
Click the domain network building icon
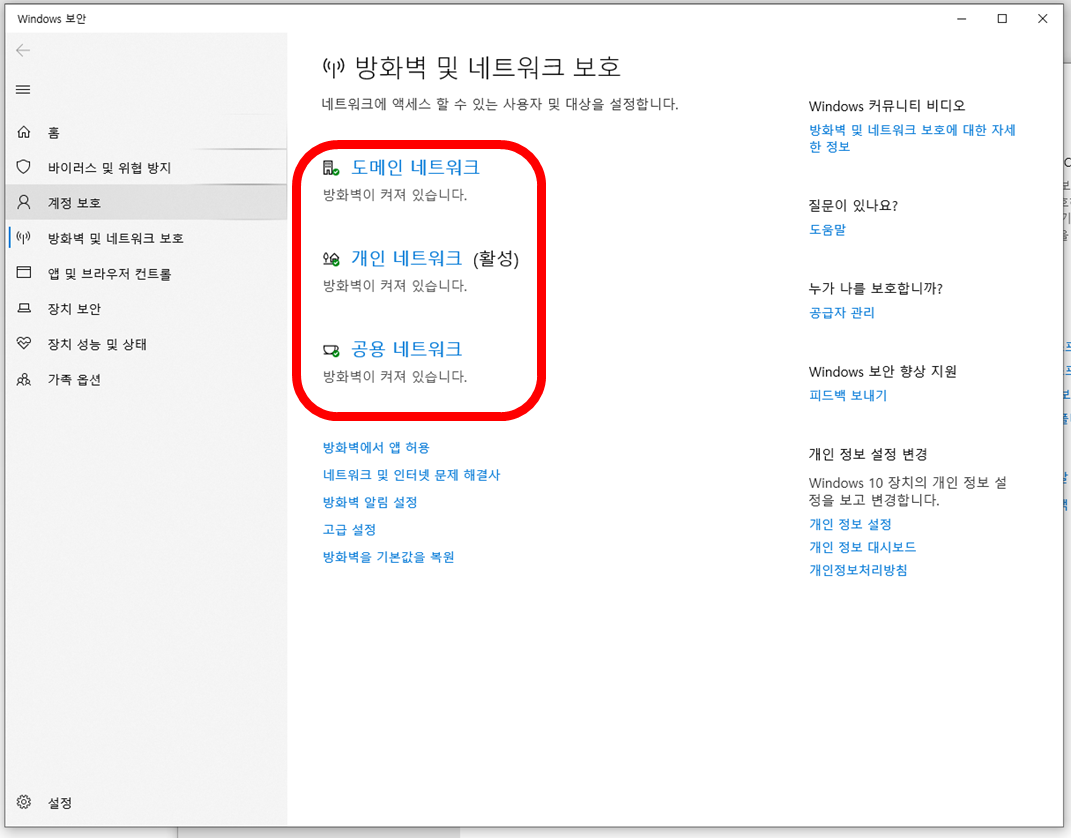pyautogui.click(x=331, y=168)
